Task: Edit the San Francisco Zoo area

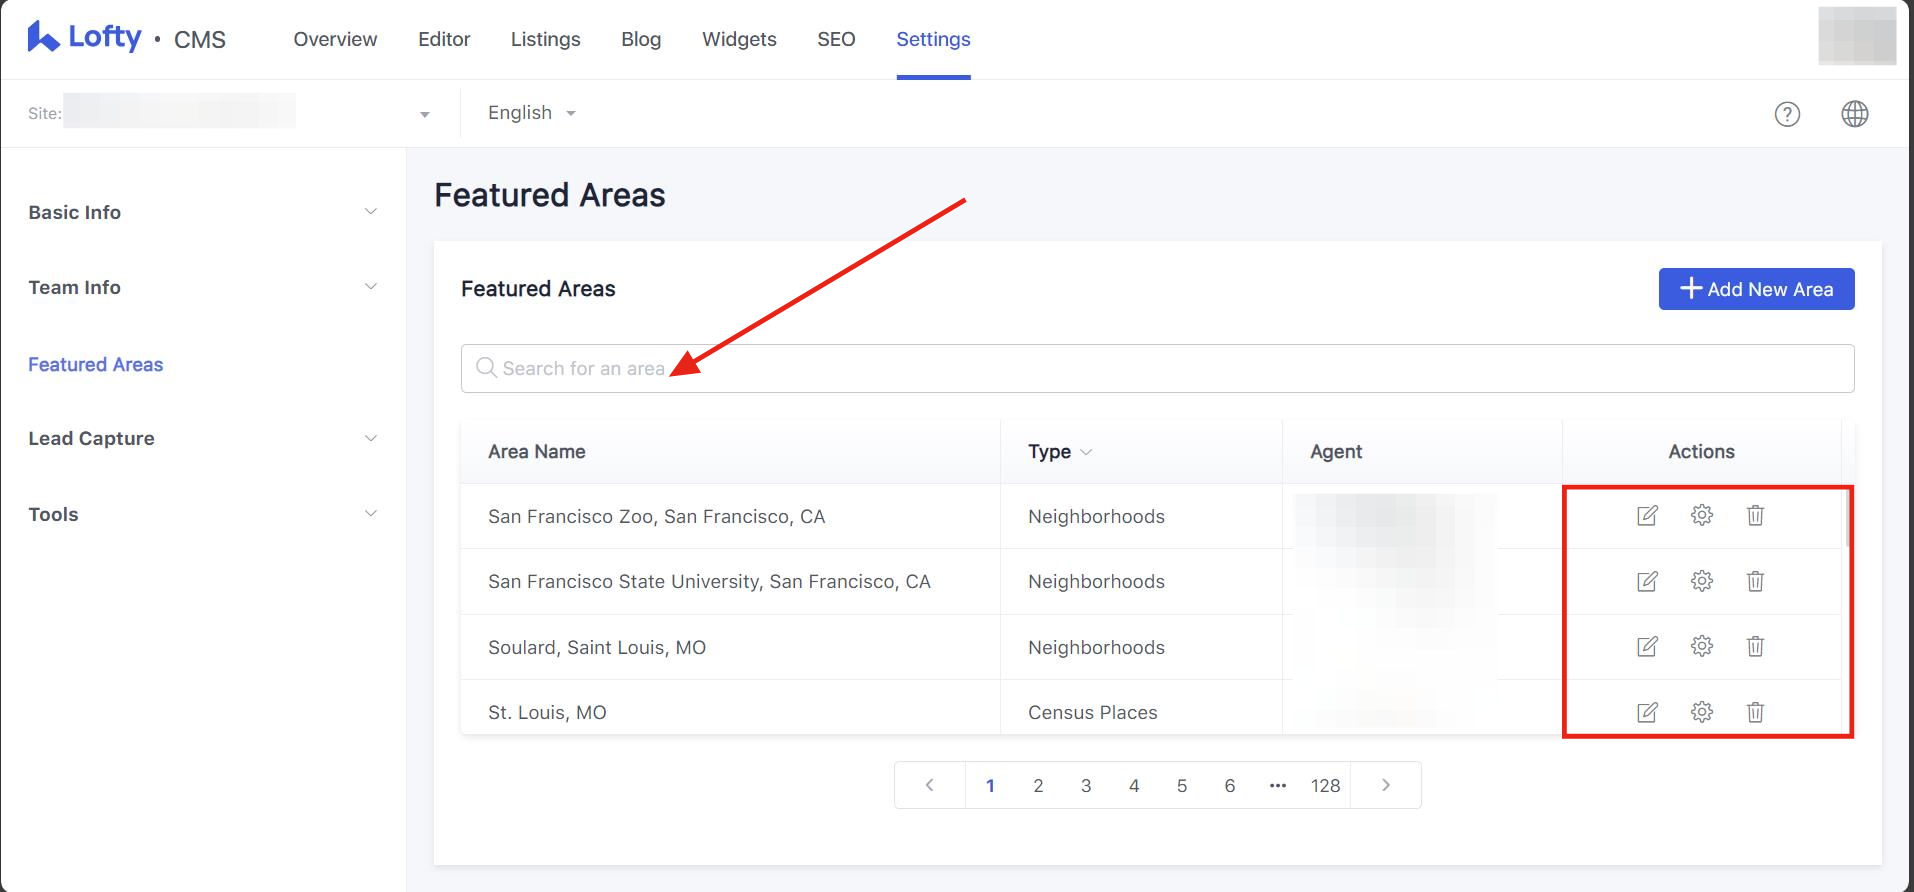Action: click(1647, 516)
